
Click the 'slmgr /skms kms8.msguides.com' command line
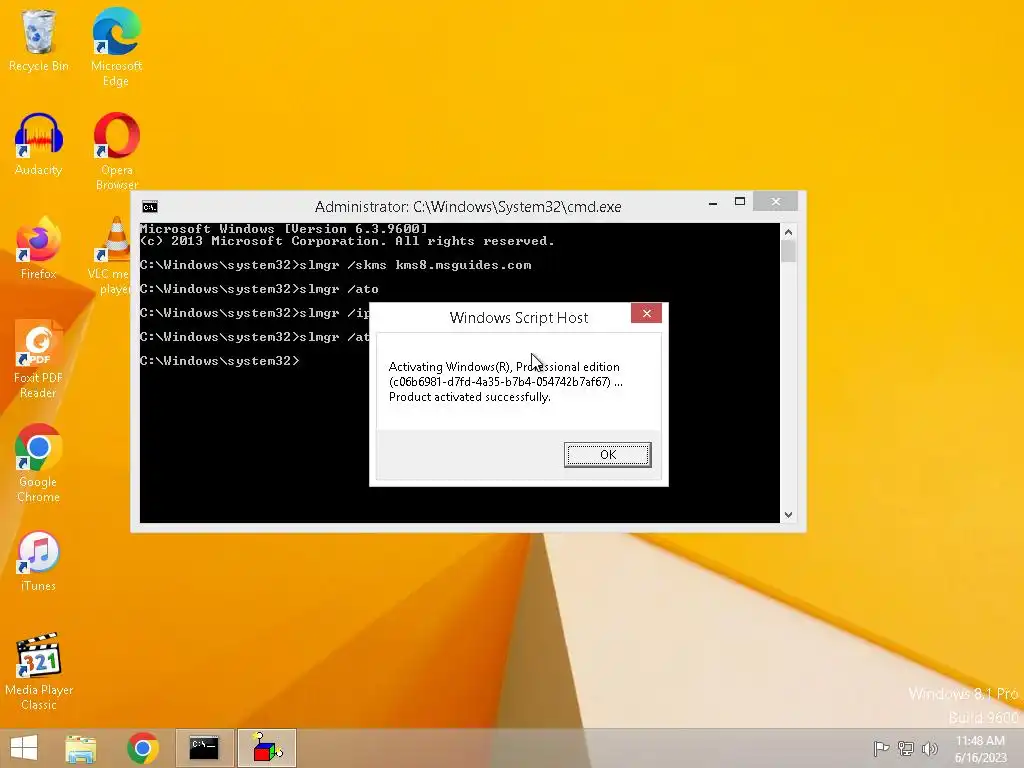click(x=336, y=265)
